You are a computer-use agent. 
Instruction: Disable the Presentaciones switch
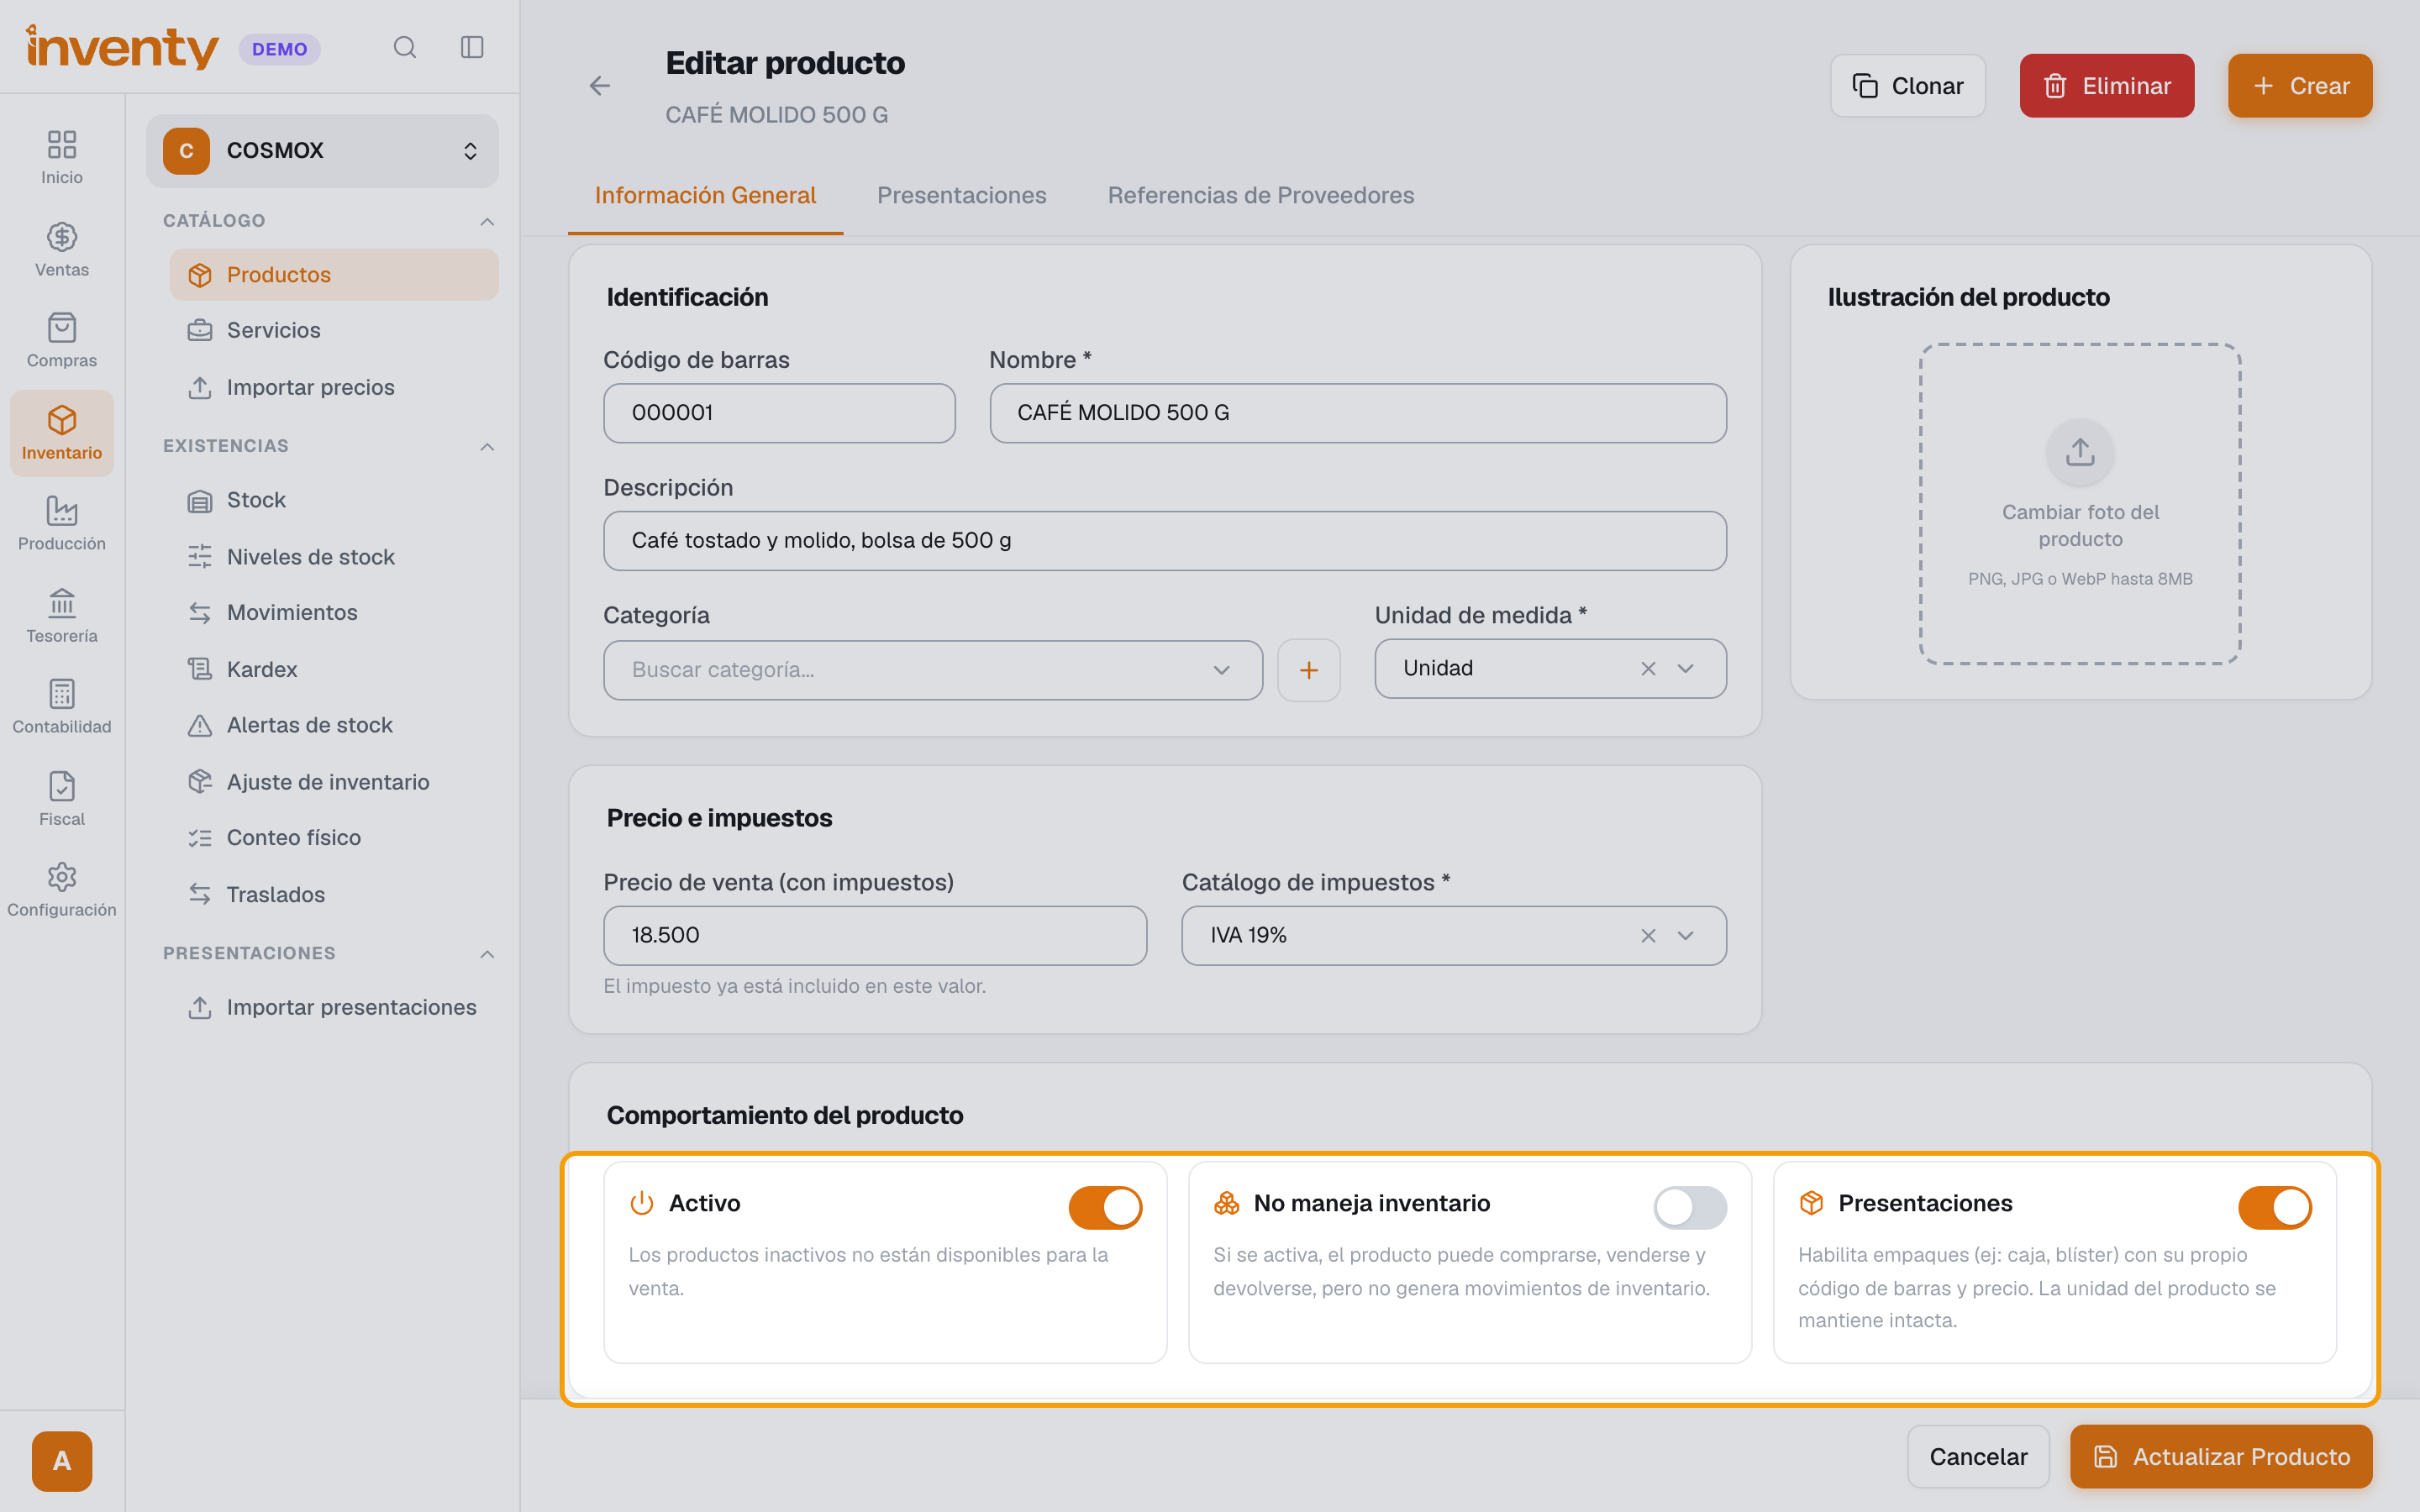point(2275,1207)
